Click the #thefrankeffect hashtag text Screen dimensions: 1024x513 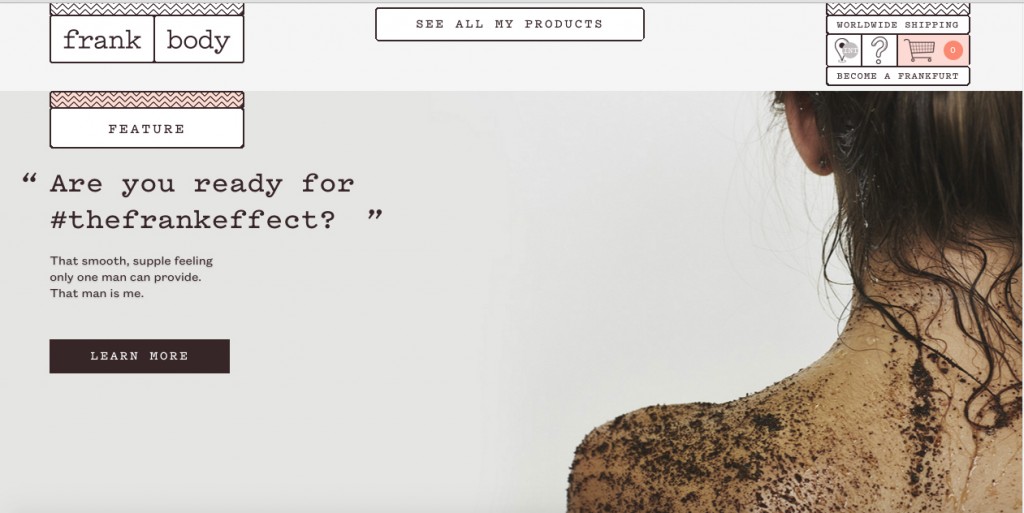(x=193, y=220)
